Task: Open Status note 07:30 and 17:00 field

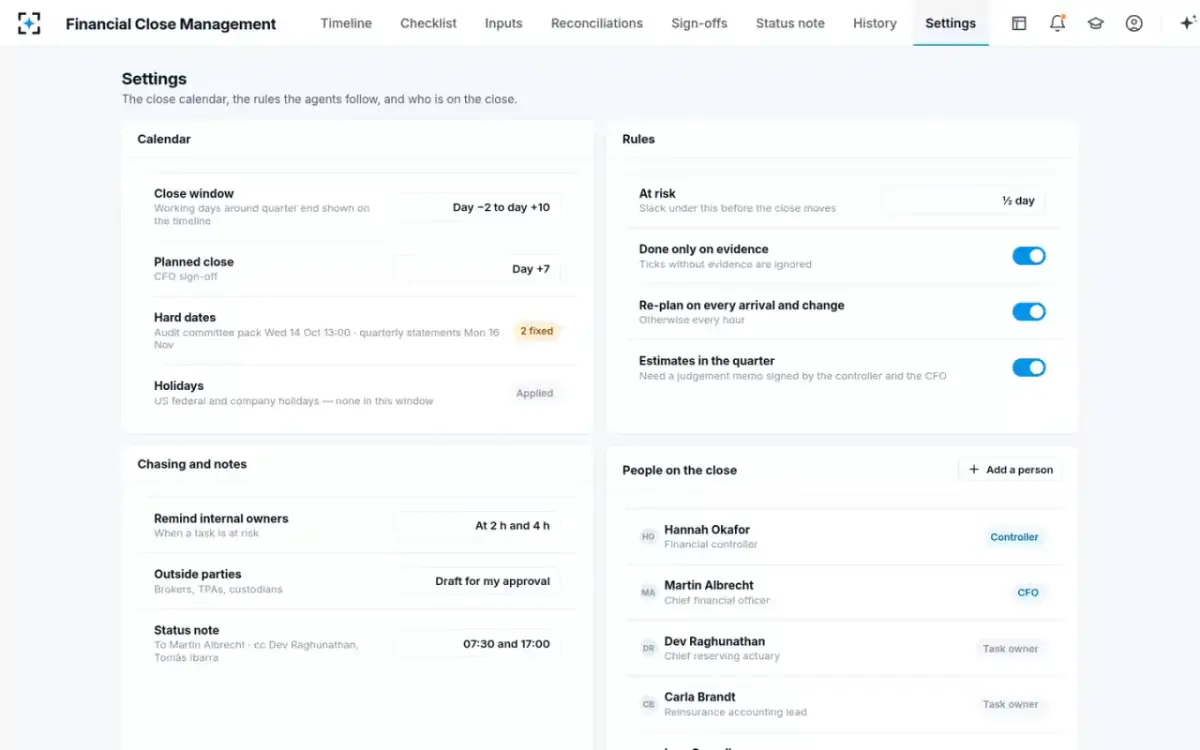Action: pos(479,644)
